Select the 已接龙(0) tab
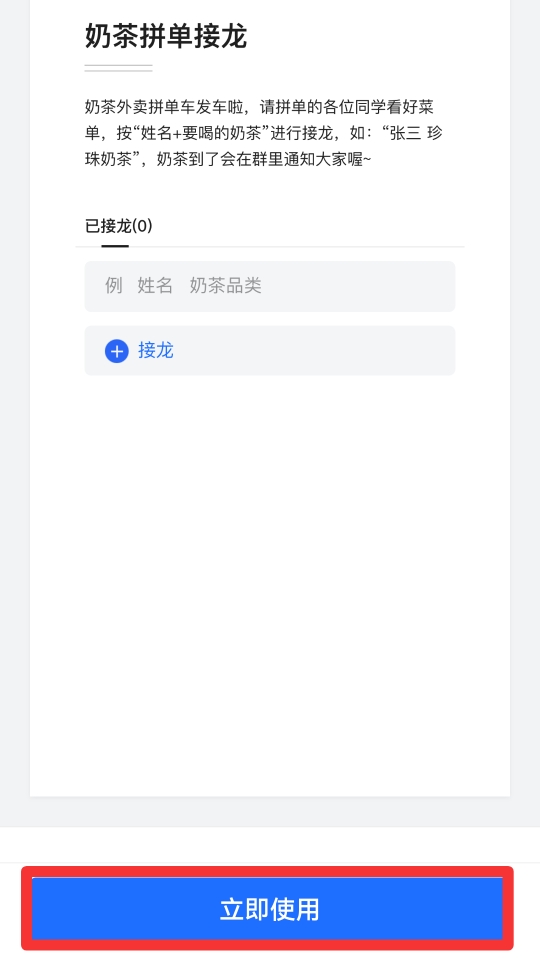The height and width of the screenshot is (958, 540). pos(119,226)
